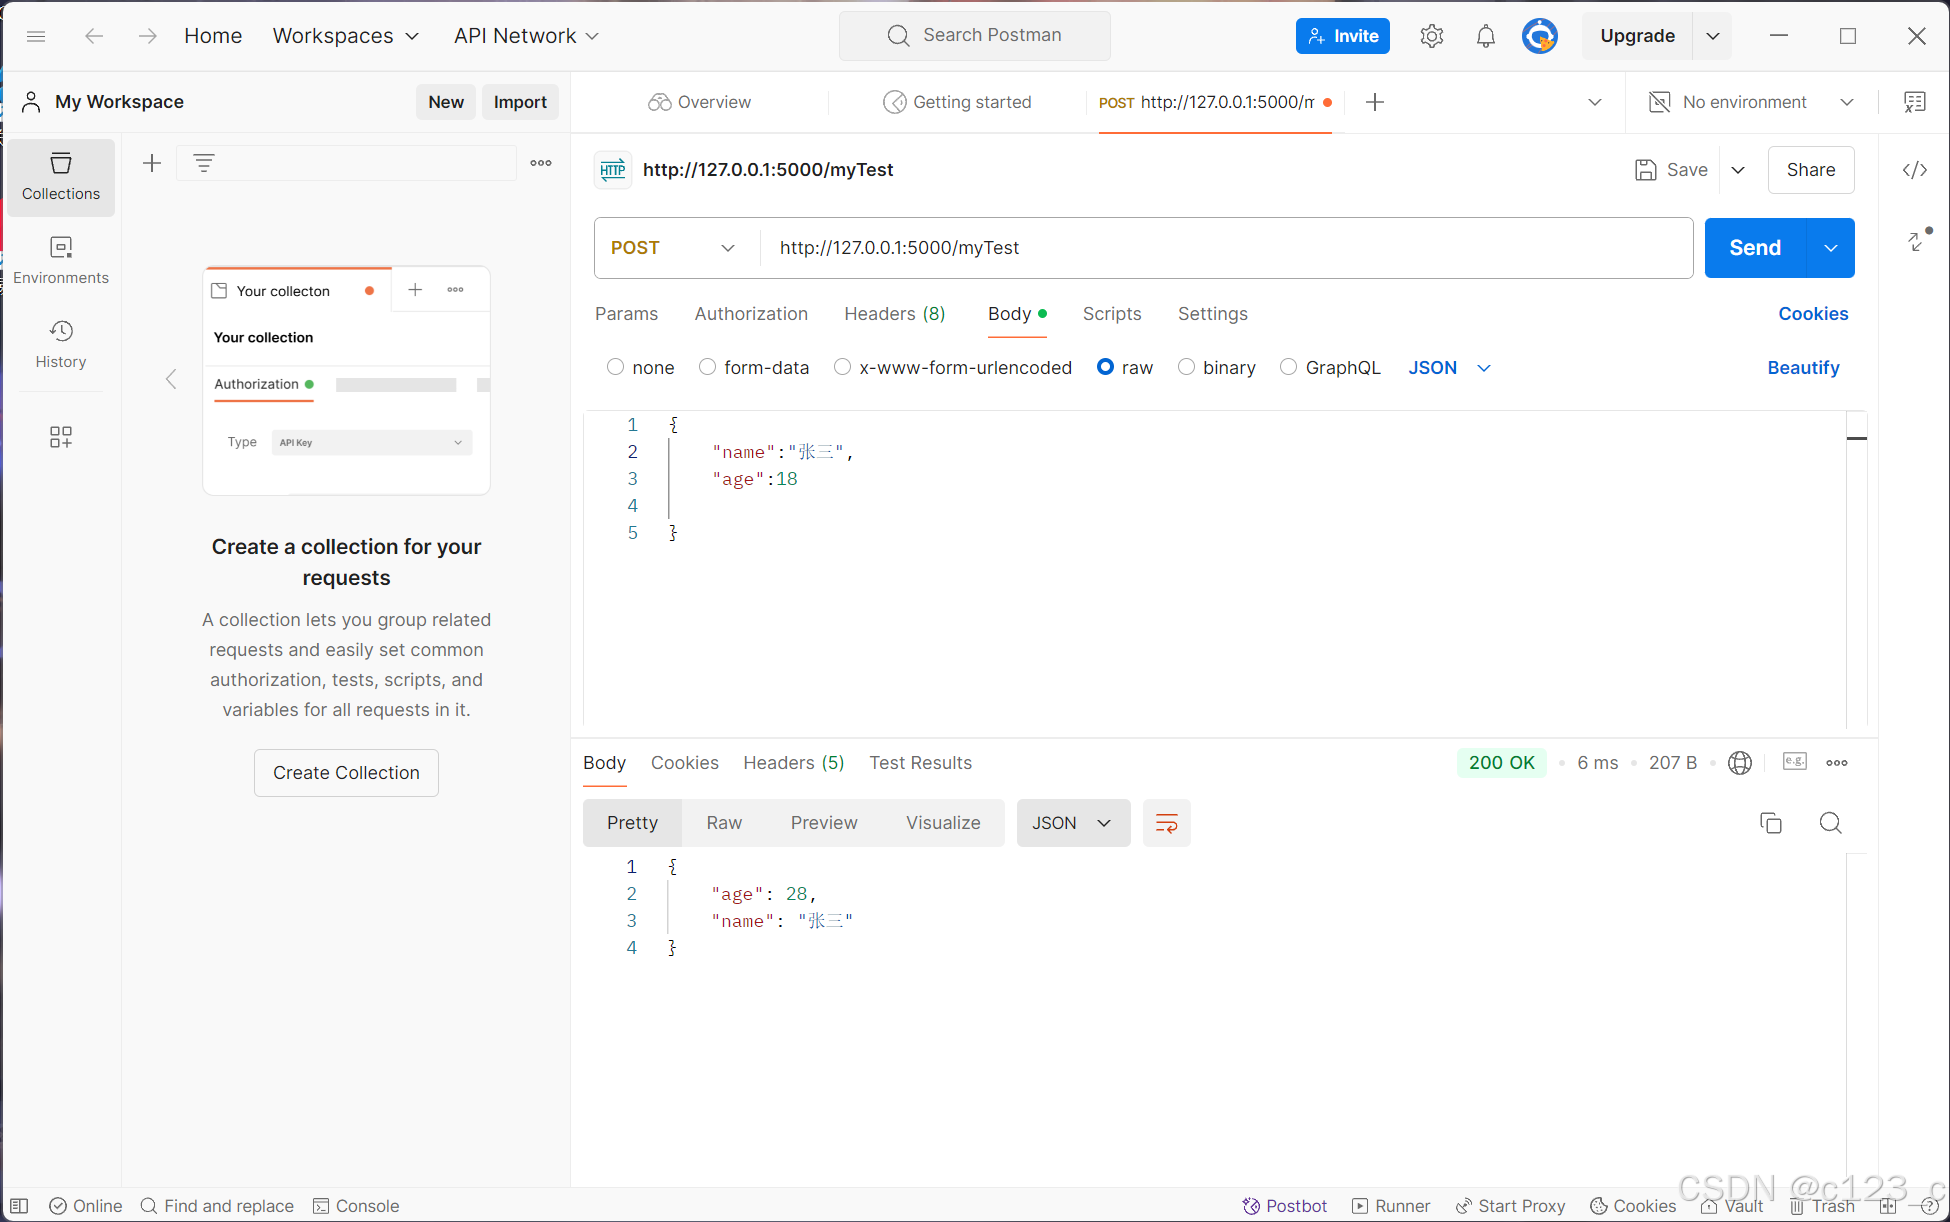This screenshot has width=1950, height=1222.
Task: Open the Environments sidebar panel
Action: [61, 260]
